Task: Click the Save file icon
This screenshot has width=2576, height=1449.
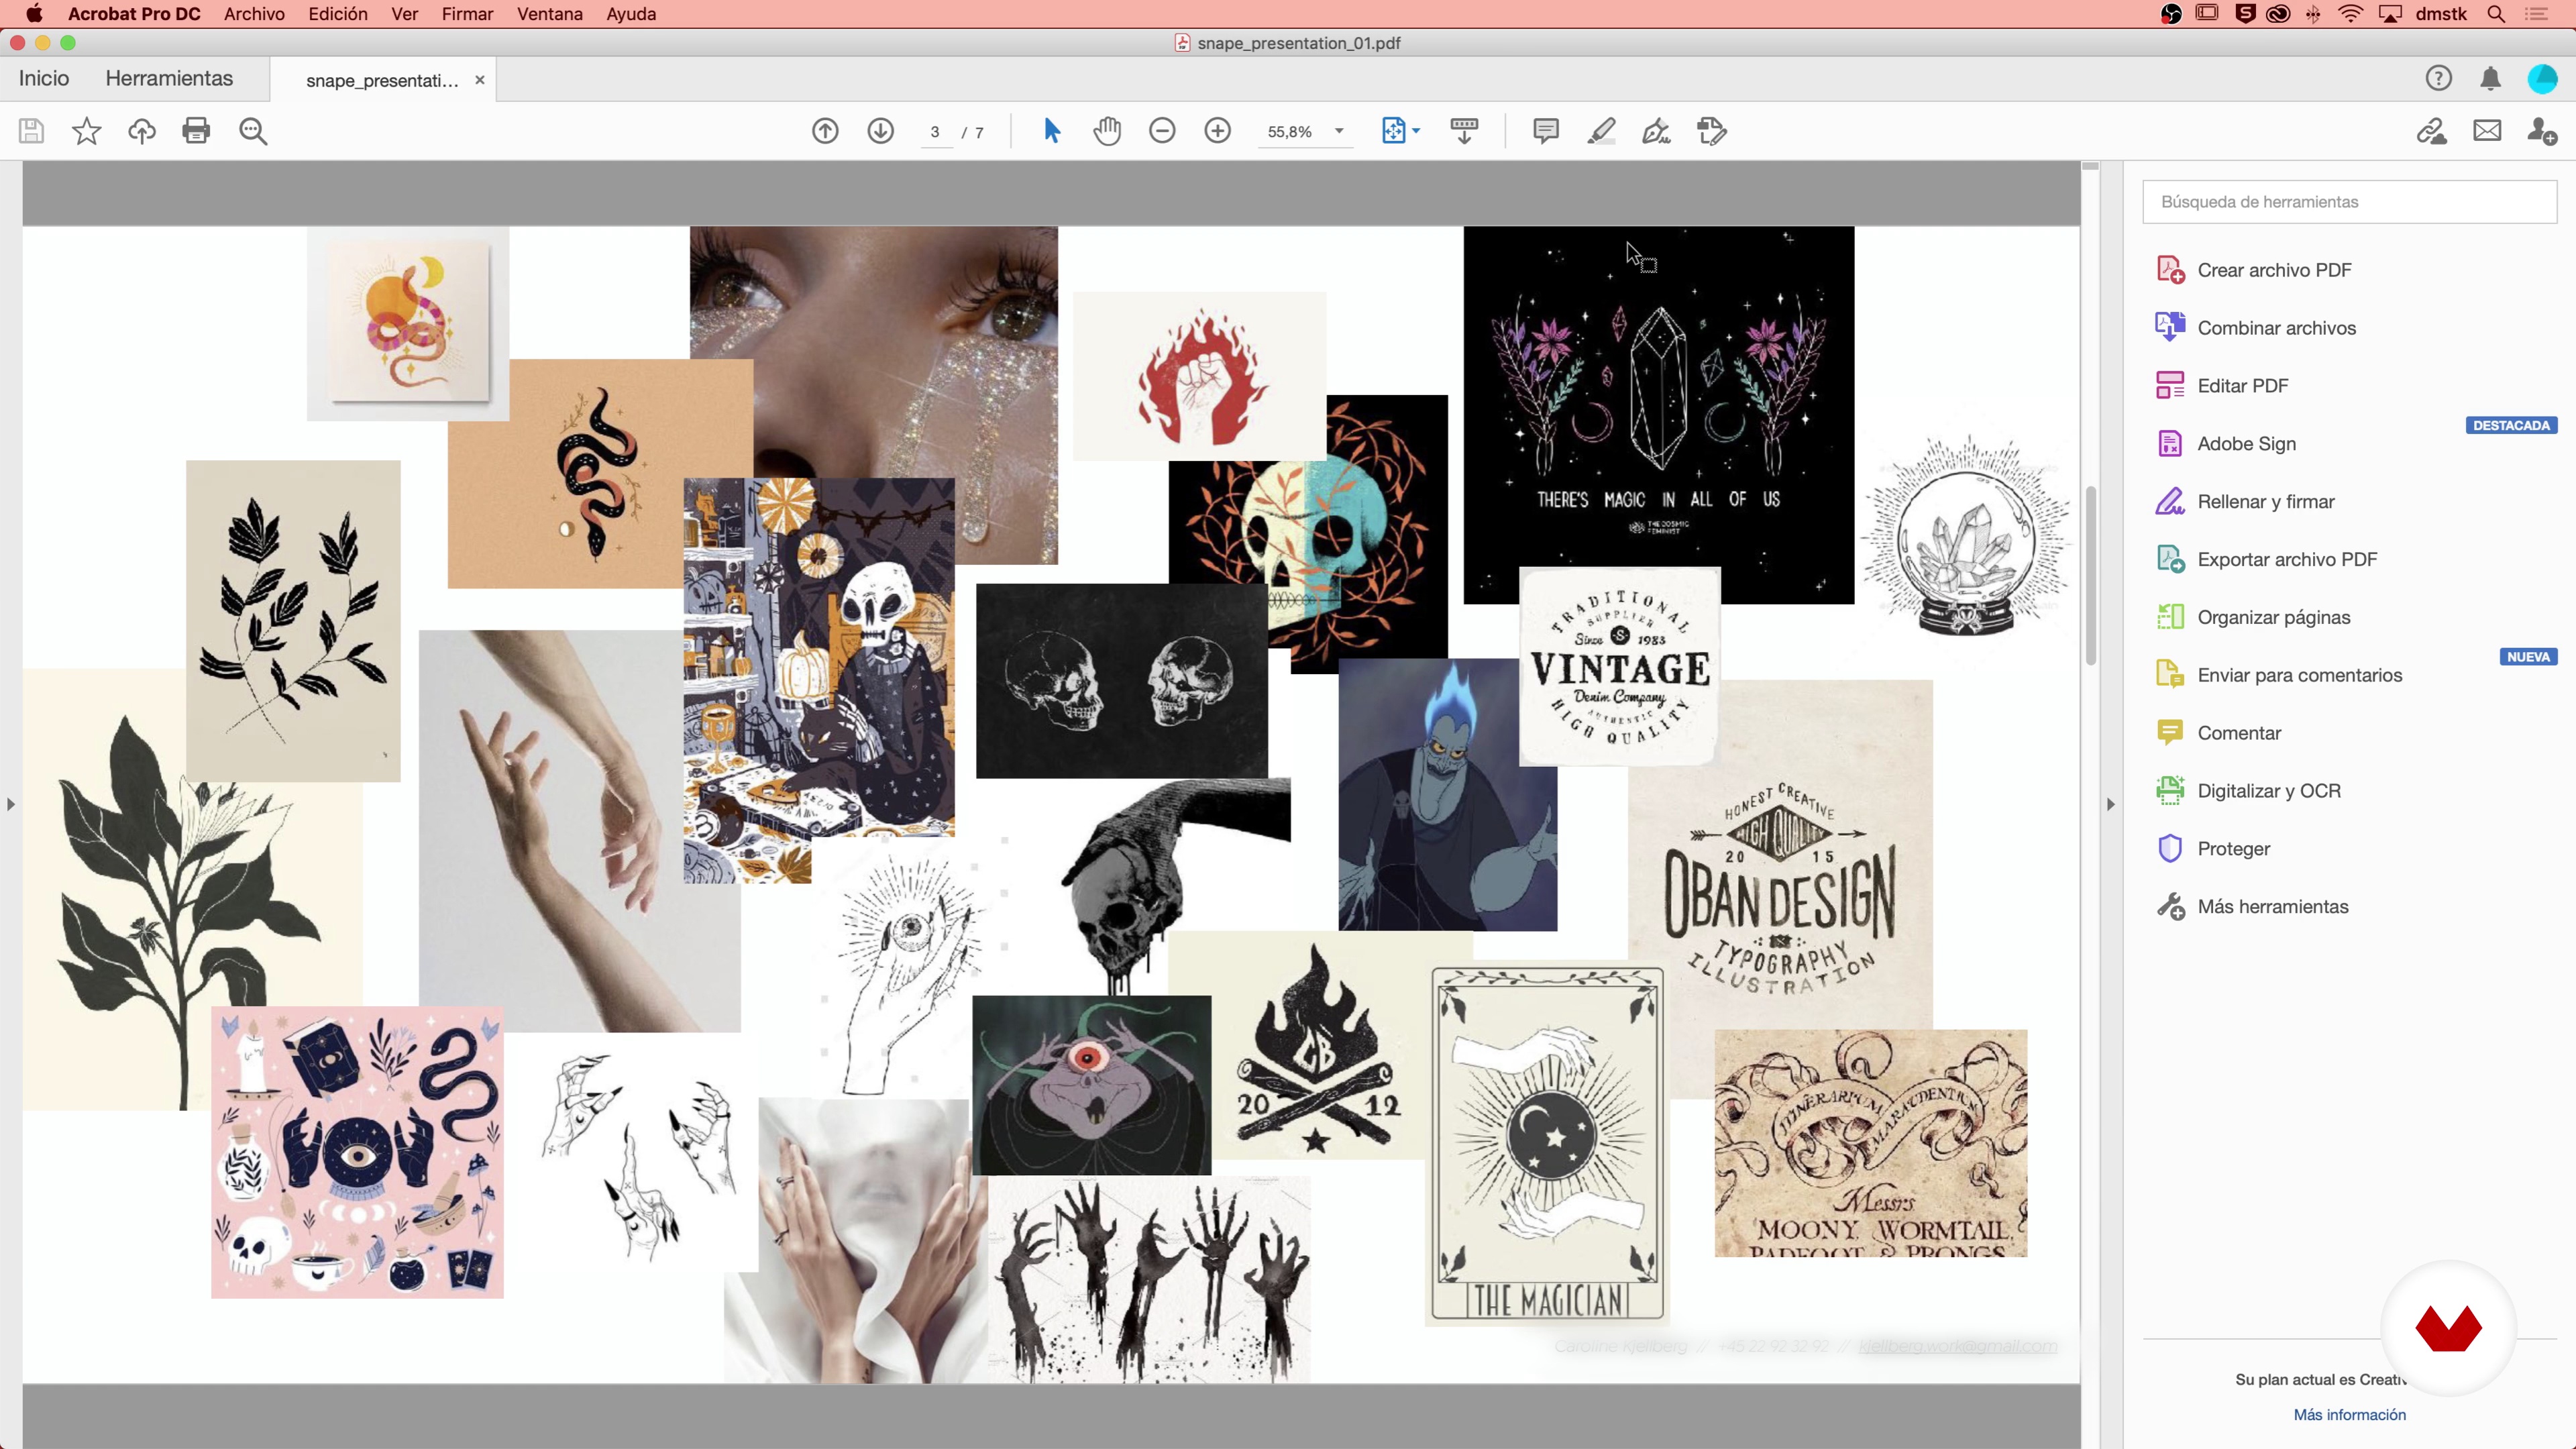Action: point(31,131)
